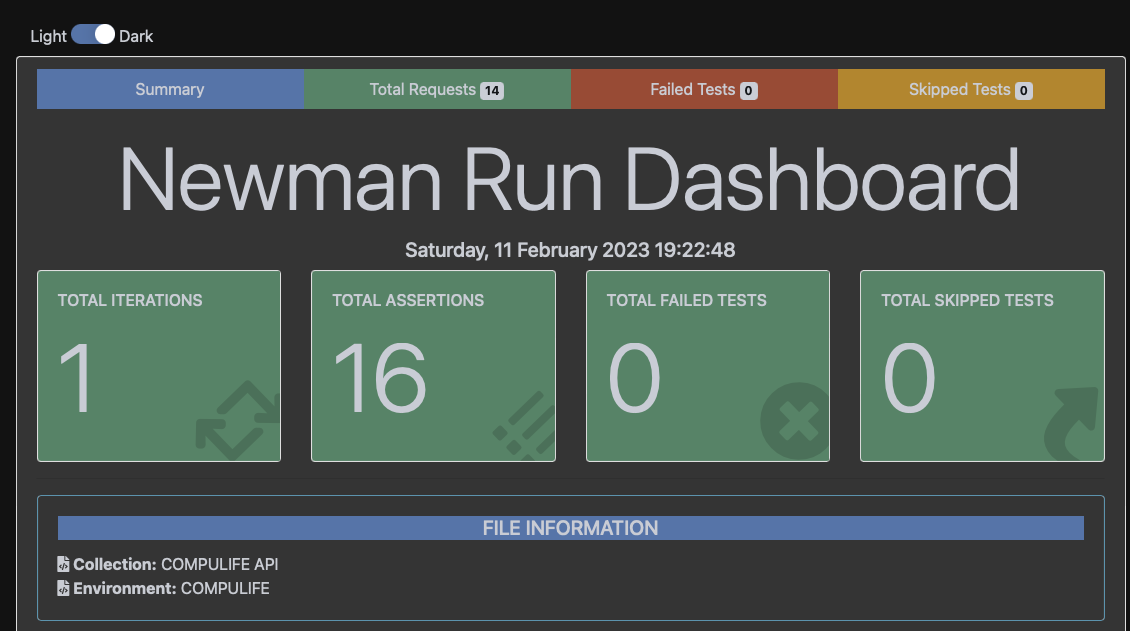Click the file icon beside Collection

(x=63, y=564)
